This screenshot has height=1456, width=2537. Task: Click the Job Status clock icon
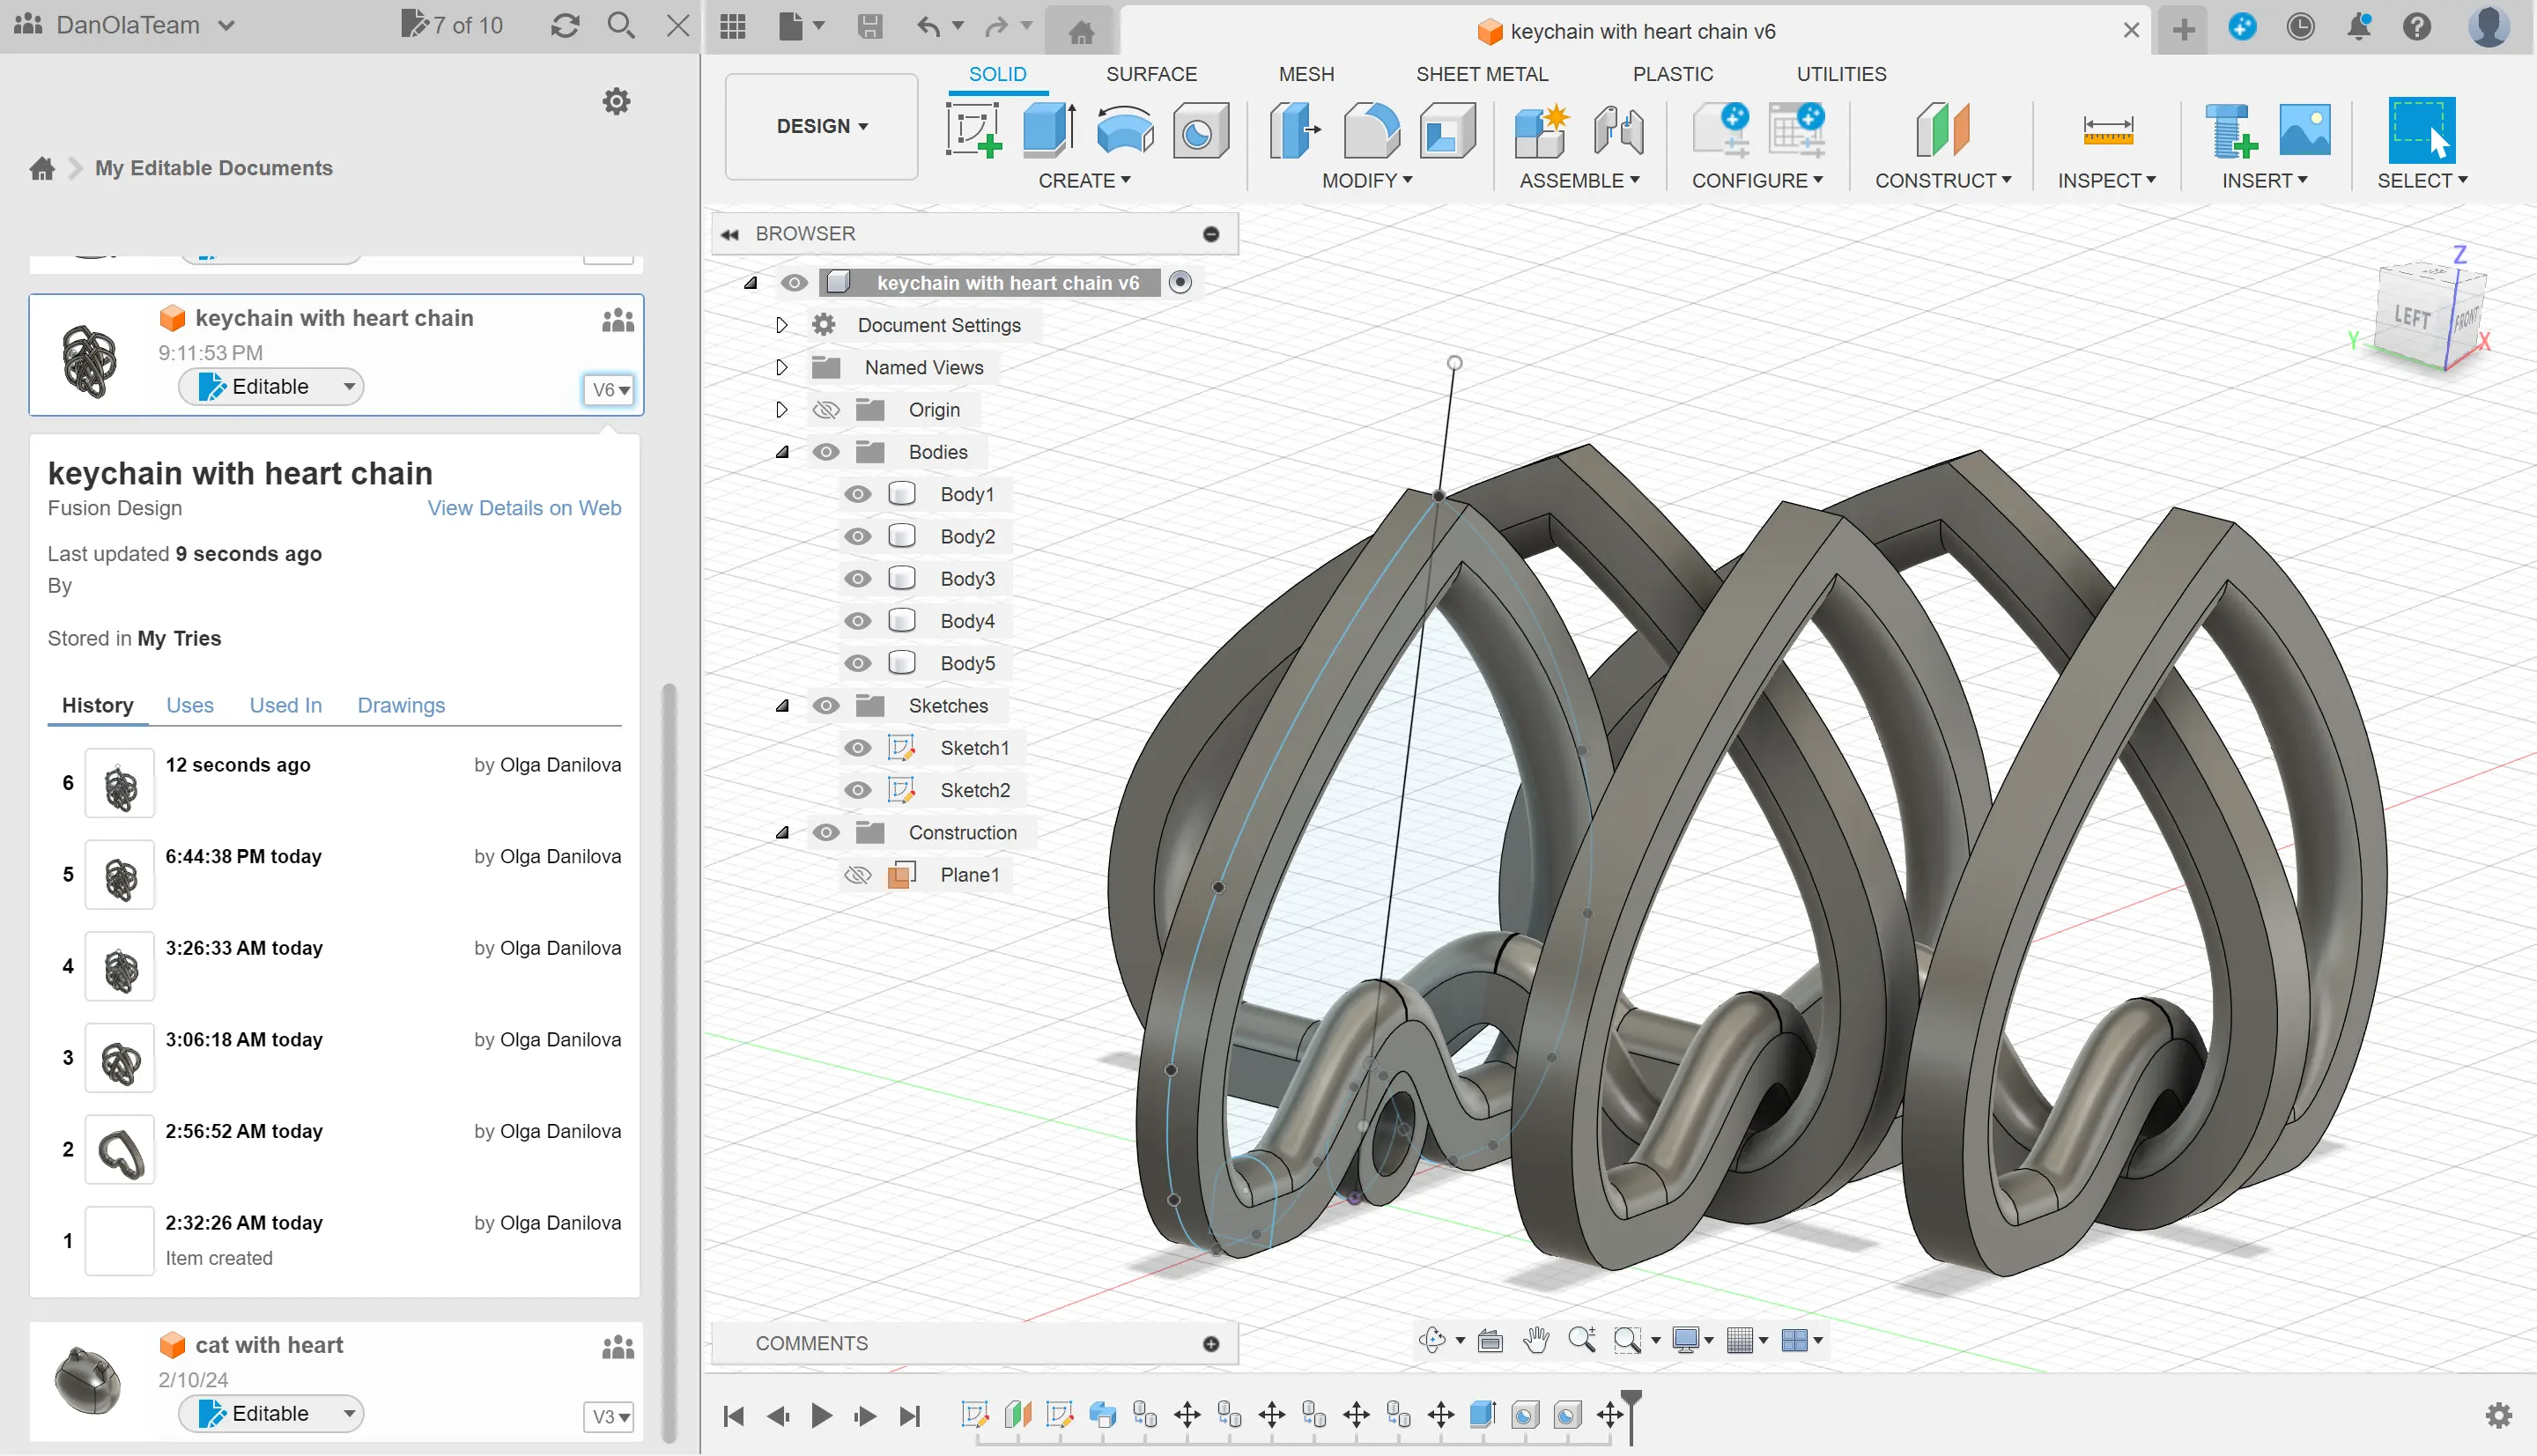(2300, 27)
